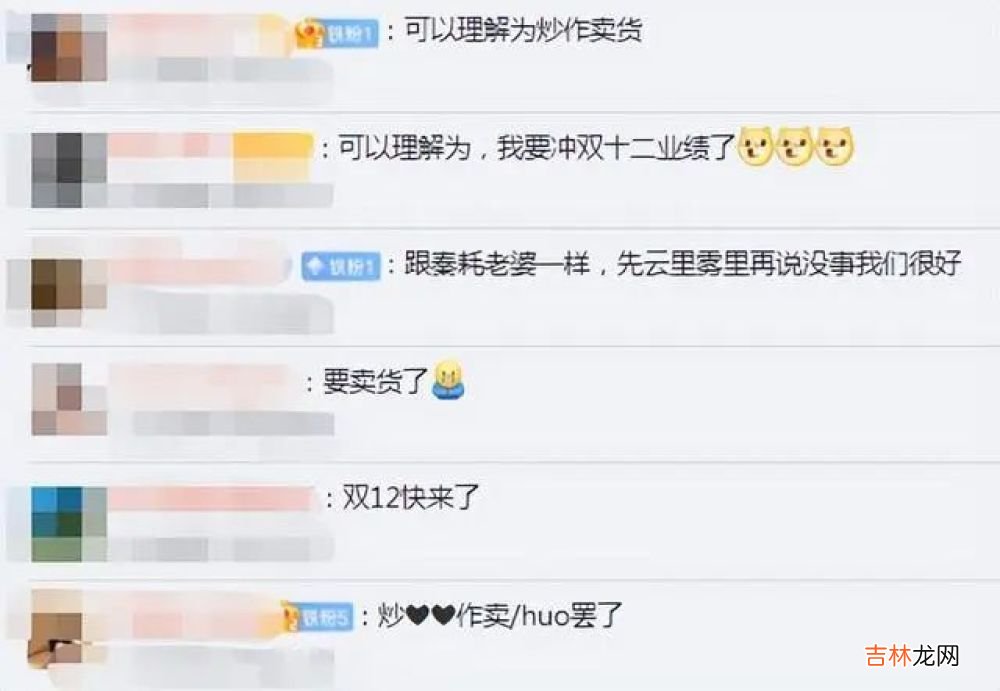Click the 吉林龙网 watermark link
This screenshot has height=691, width=1000.
pos(913,656)
